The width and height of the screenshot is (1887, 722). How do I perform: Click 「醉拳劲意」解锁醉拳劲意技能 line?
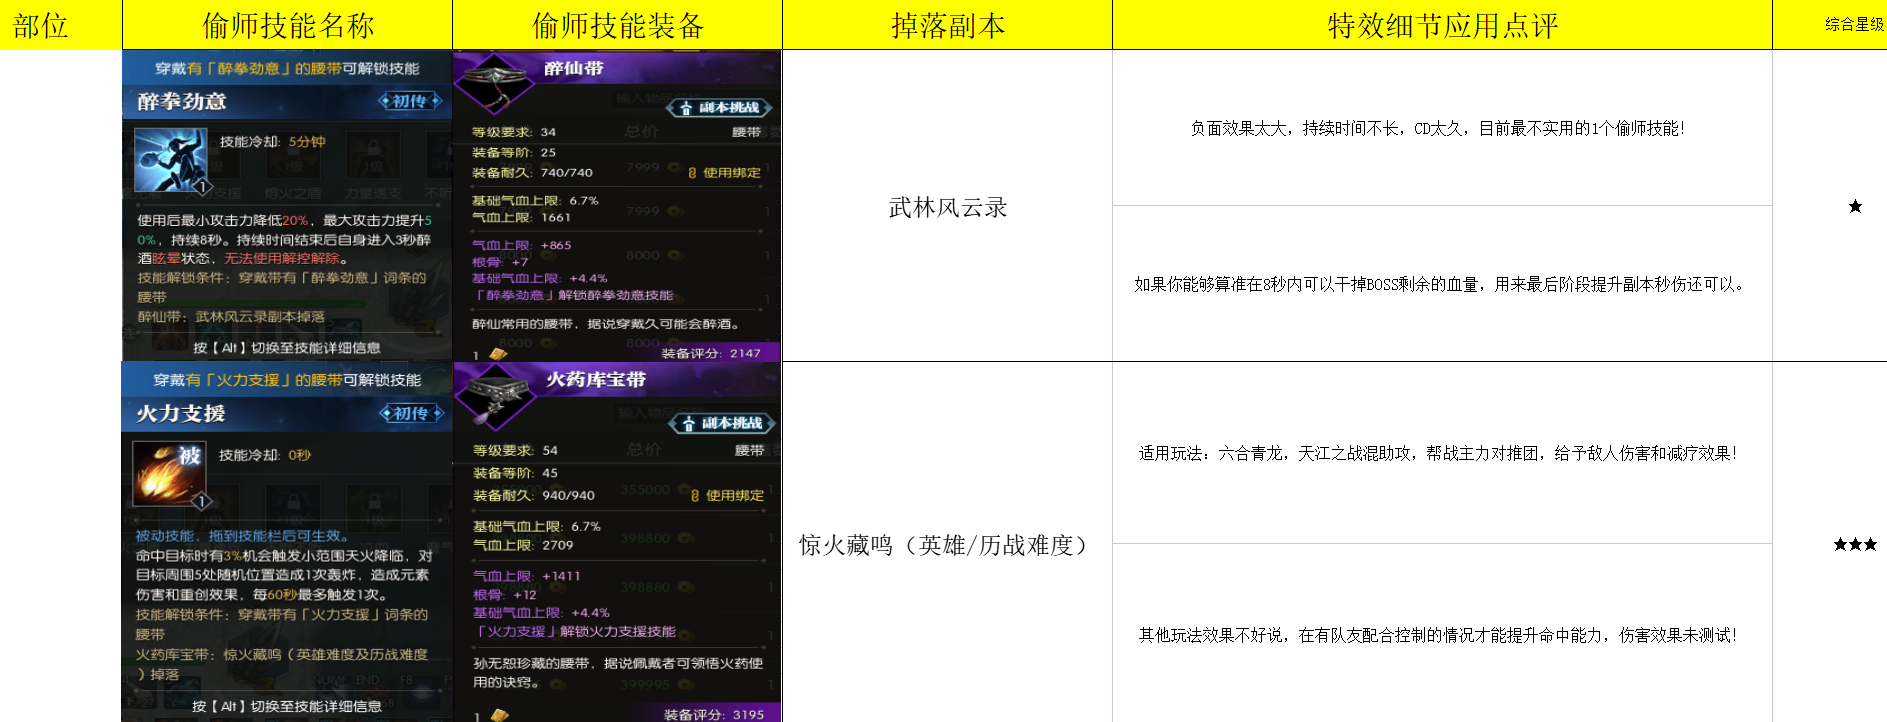(x=573, y=295)
